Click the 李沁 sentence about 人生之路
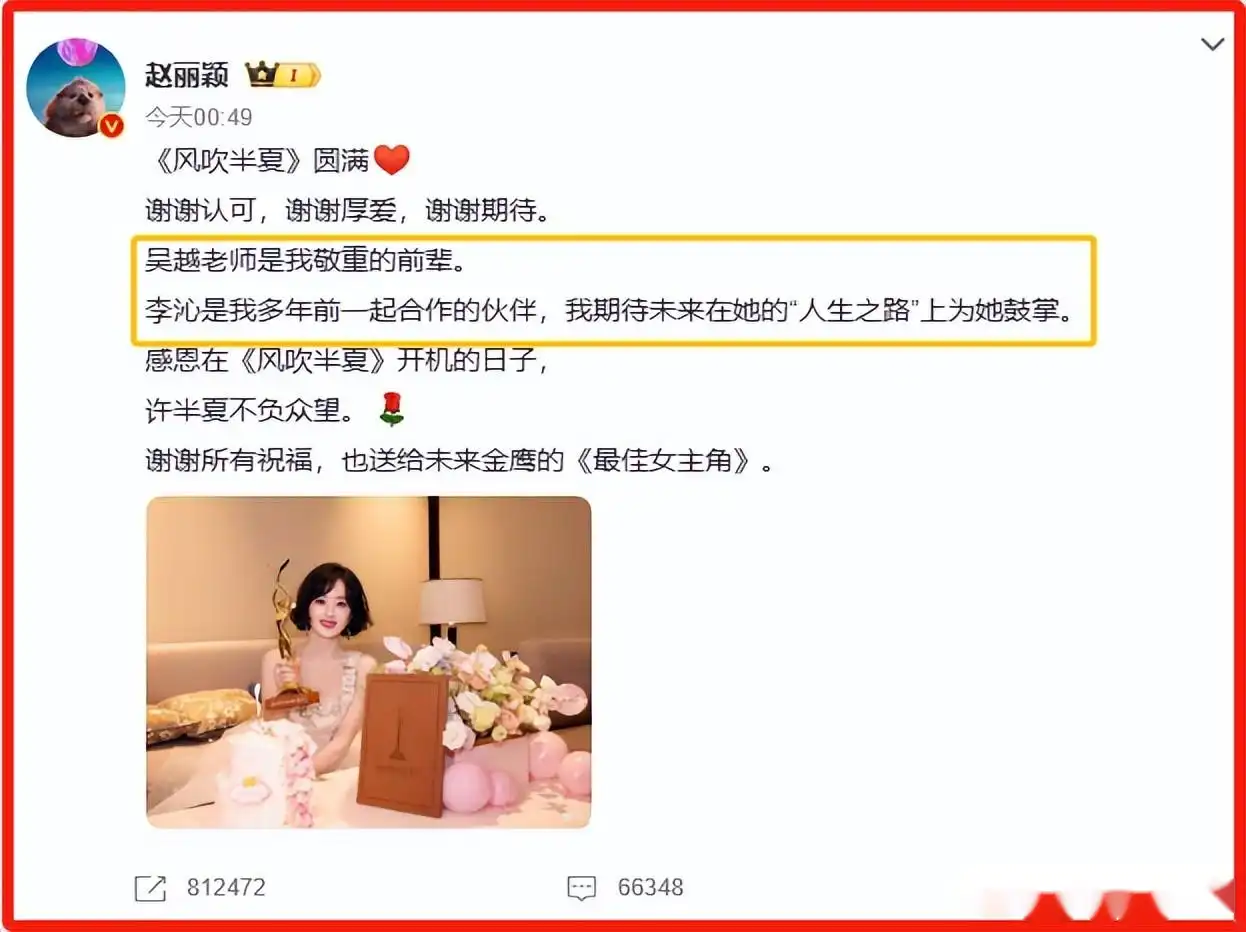 point(608,312)
